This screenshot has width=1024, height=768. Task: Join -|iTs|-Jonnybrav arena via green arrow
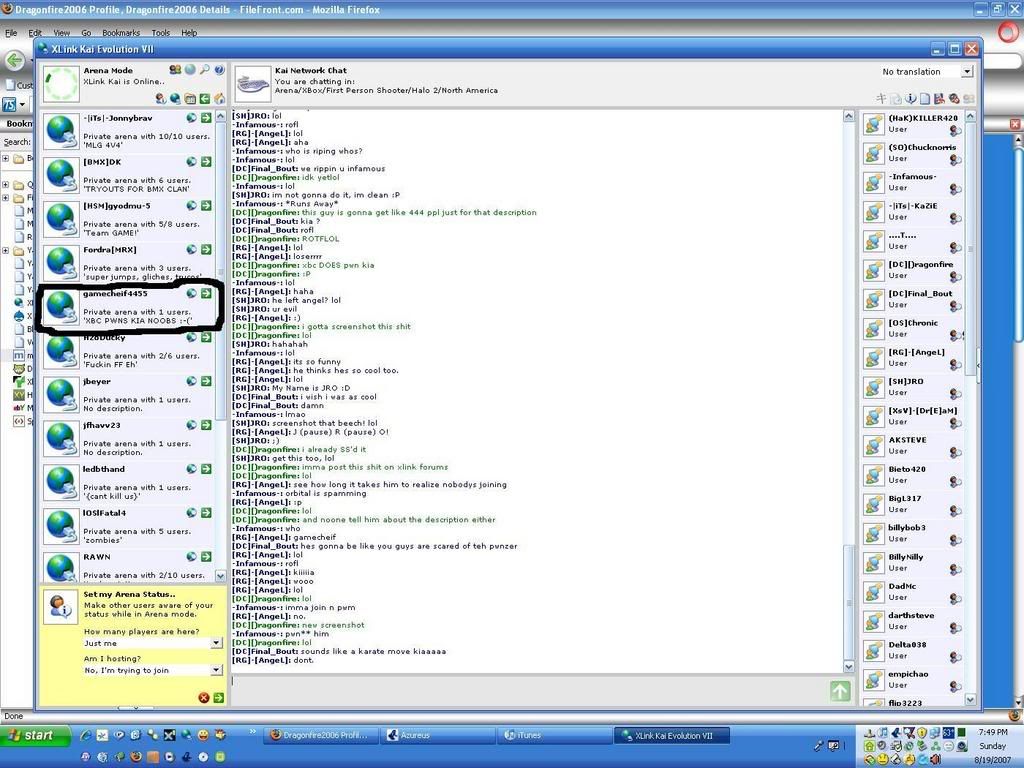click(x=206, y=118)
